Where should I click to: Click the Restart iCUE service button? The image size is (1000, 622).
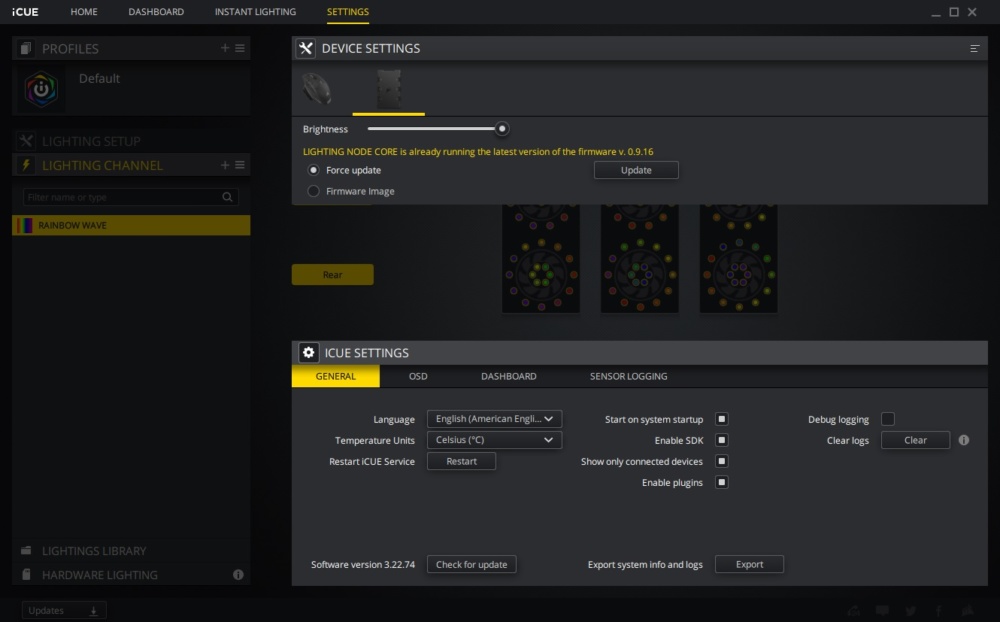click(461, 461)
